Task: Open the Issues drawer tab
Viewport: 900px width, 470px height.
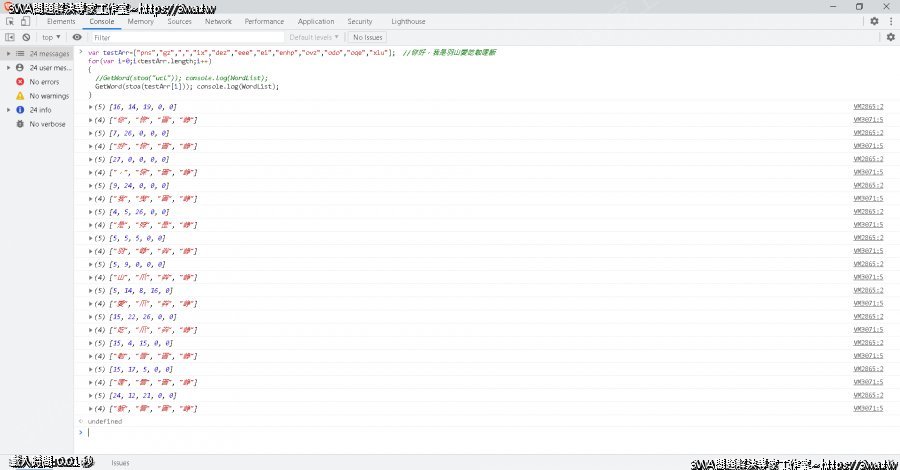Action: tap(120, 463)
